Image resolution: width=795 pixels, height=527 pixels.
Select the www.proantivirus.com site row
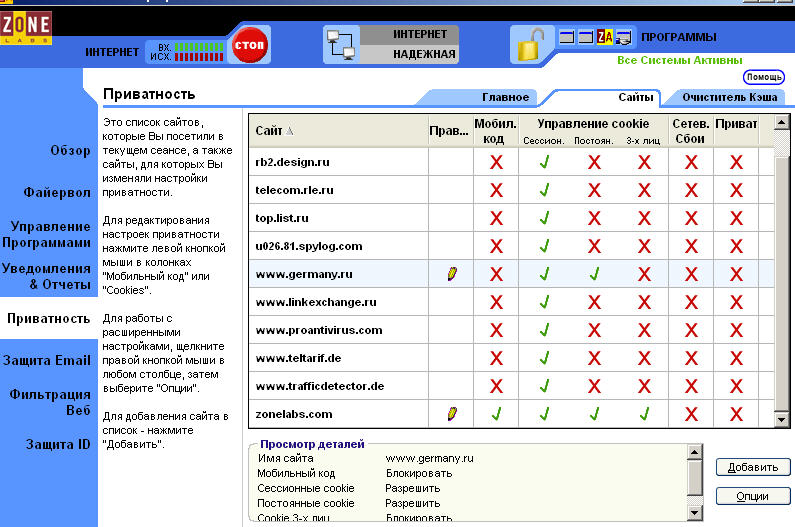(x=511, y=330)
